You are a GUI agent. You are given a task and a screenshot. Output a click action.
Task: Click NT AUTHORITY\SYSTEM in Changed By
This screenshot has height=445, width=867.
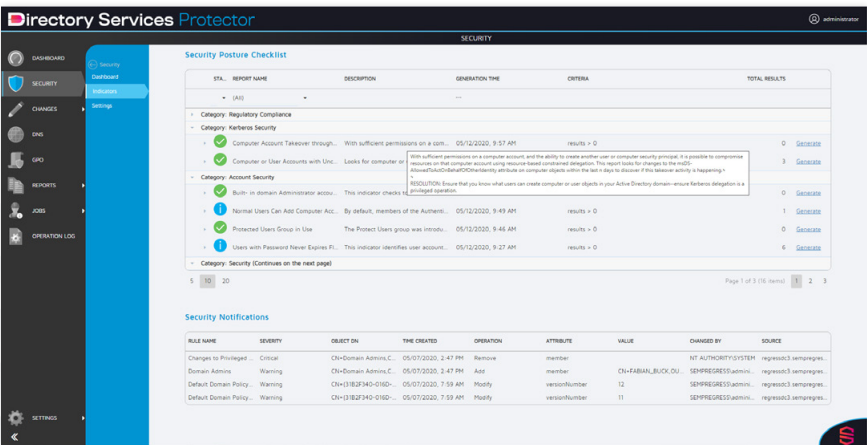pos(722,358)
